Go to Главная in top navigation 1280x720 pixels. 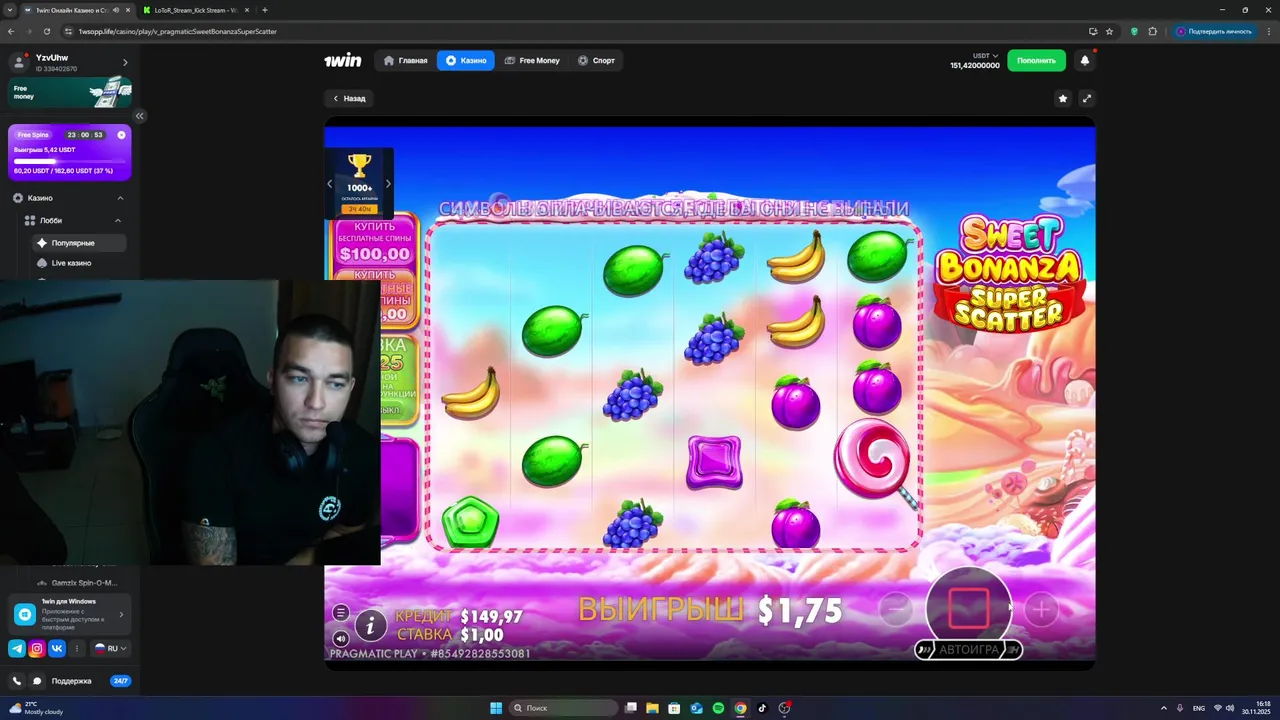click(x=405, y=61)
